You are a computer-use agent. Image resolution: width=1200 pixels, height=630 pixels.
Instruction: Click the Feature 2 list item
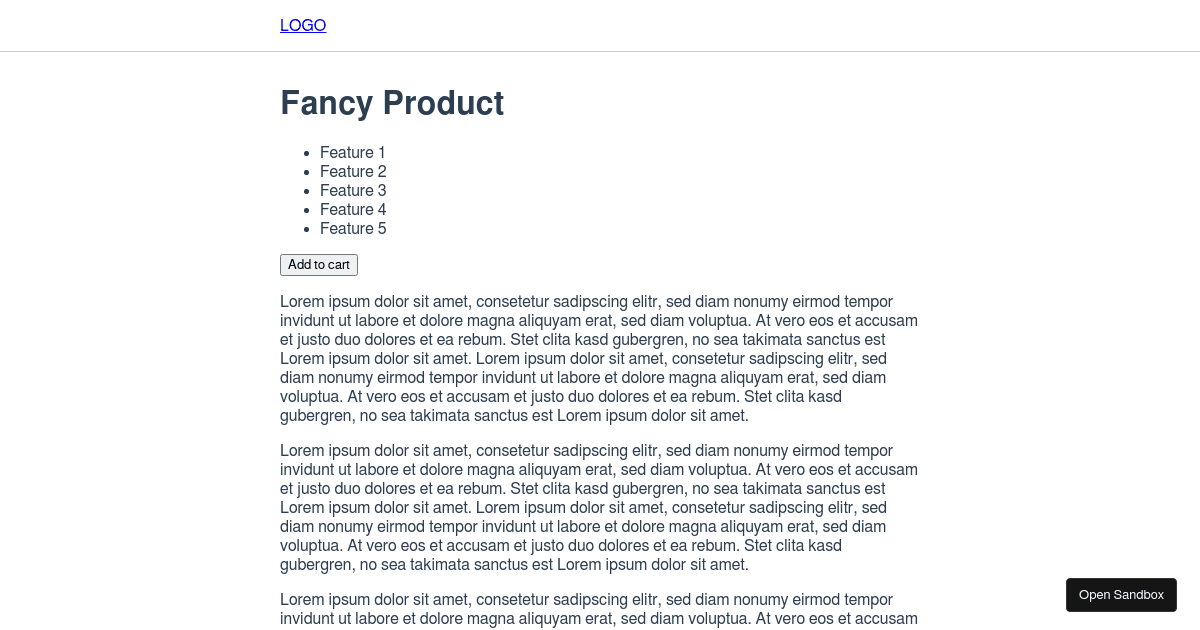(x=353, y=172)
